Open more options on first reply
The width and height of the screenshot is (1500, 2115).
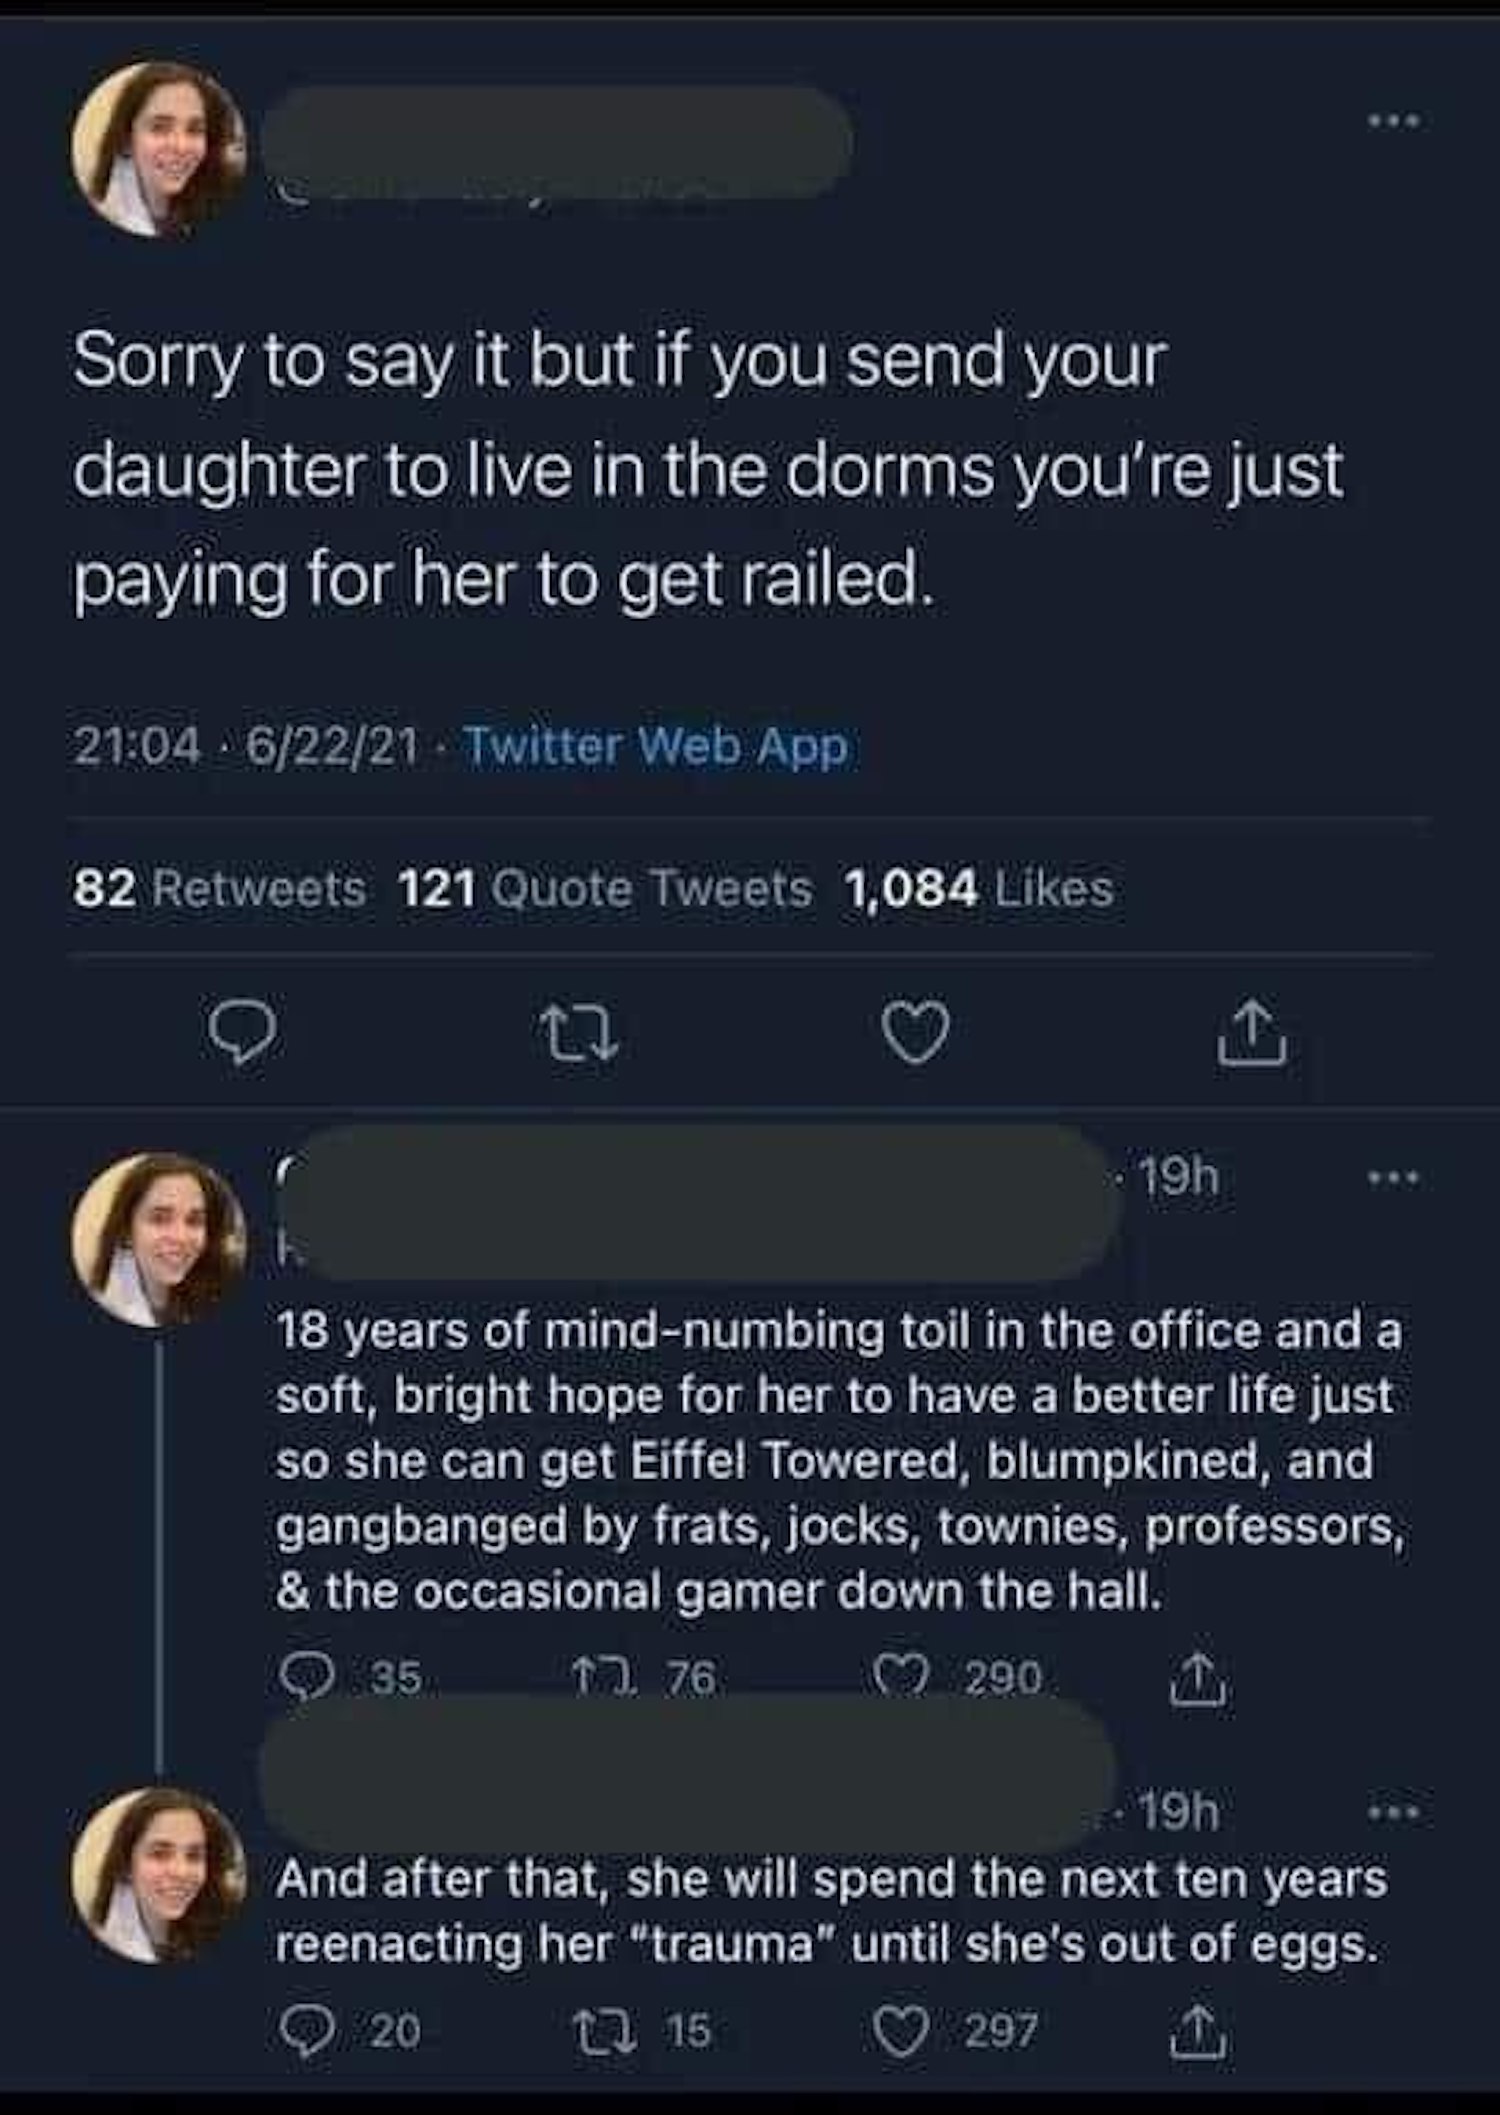coord(1396,1180)
